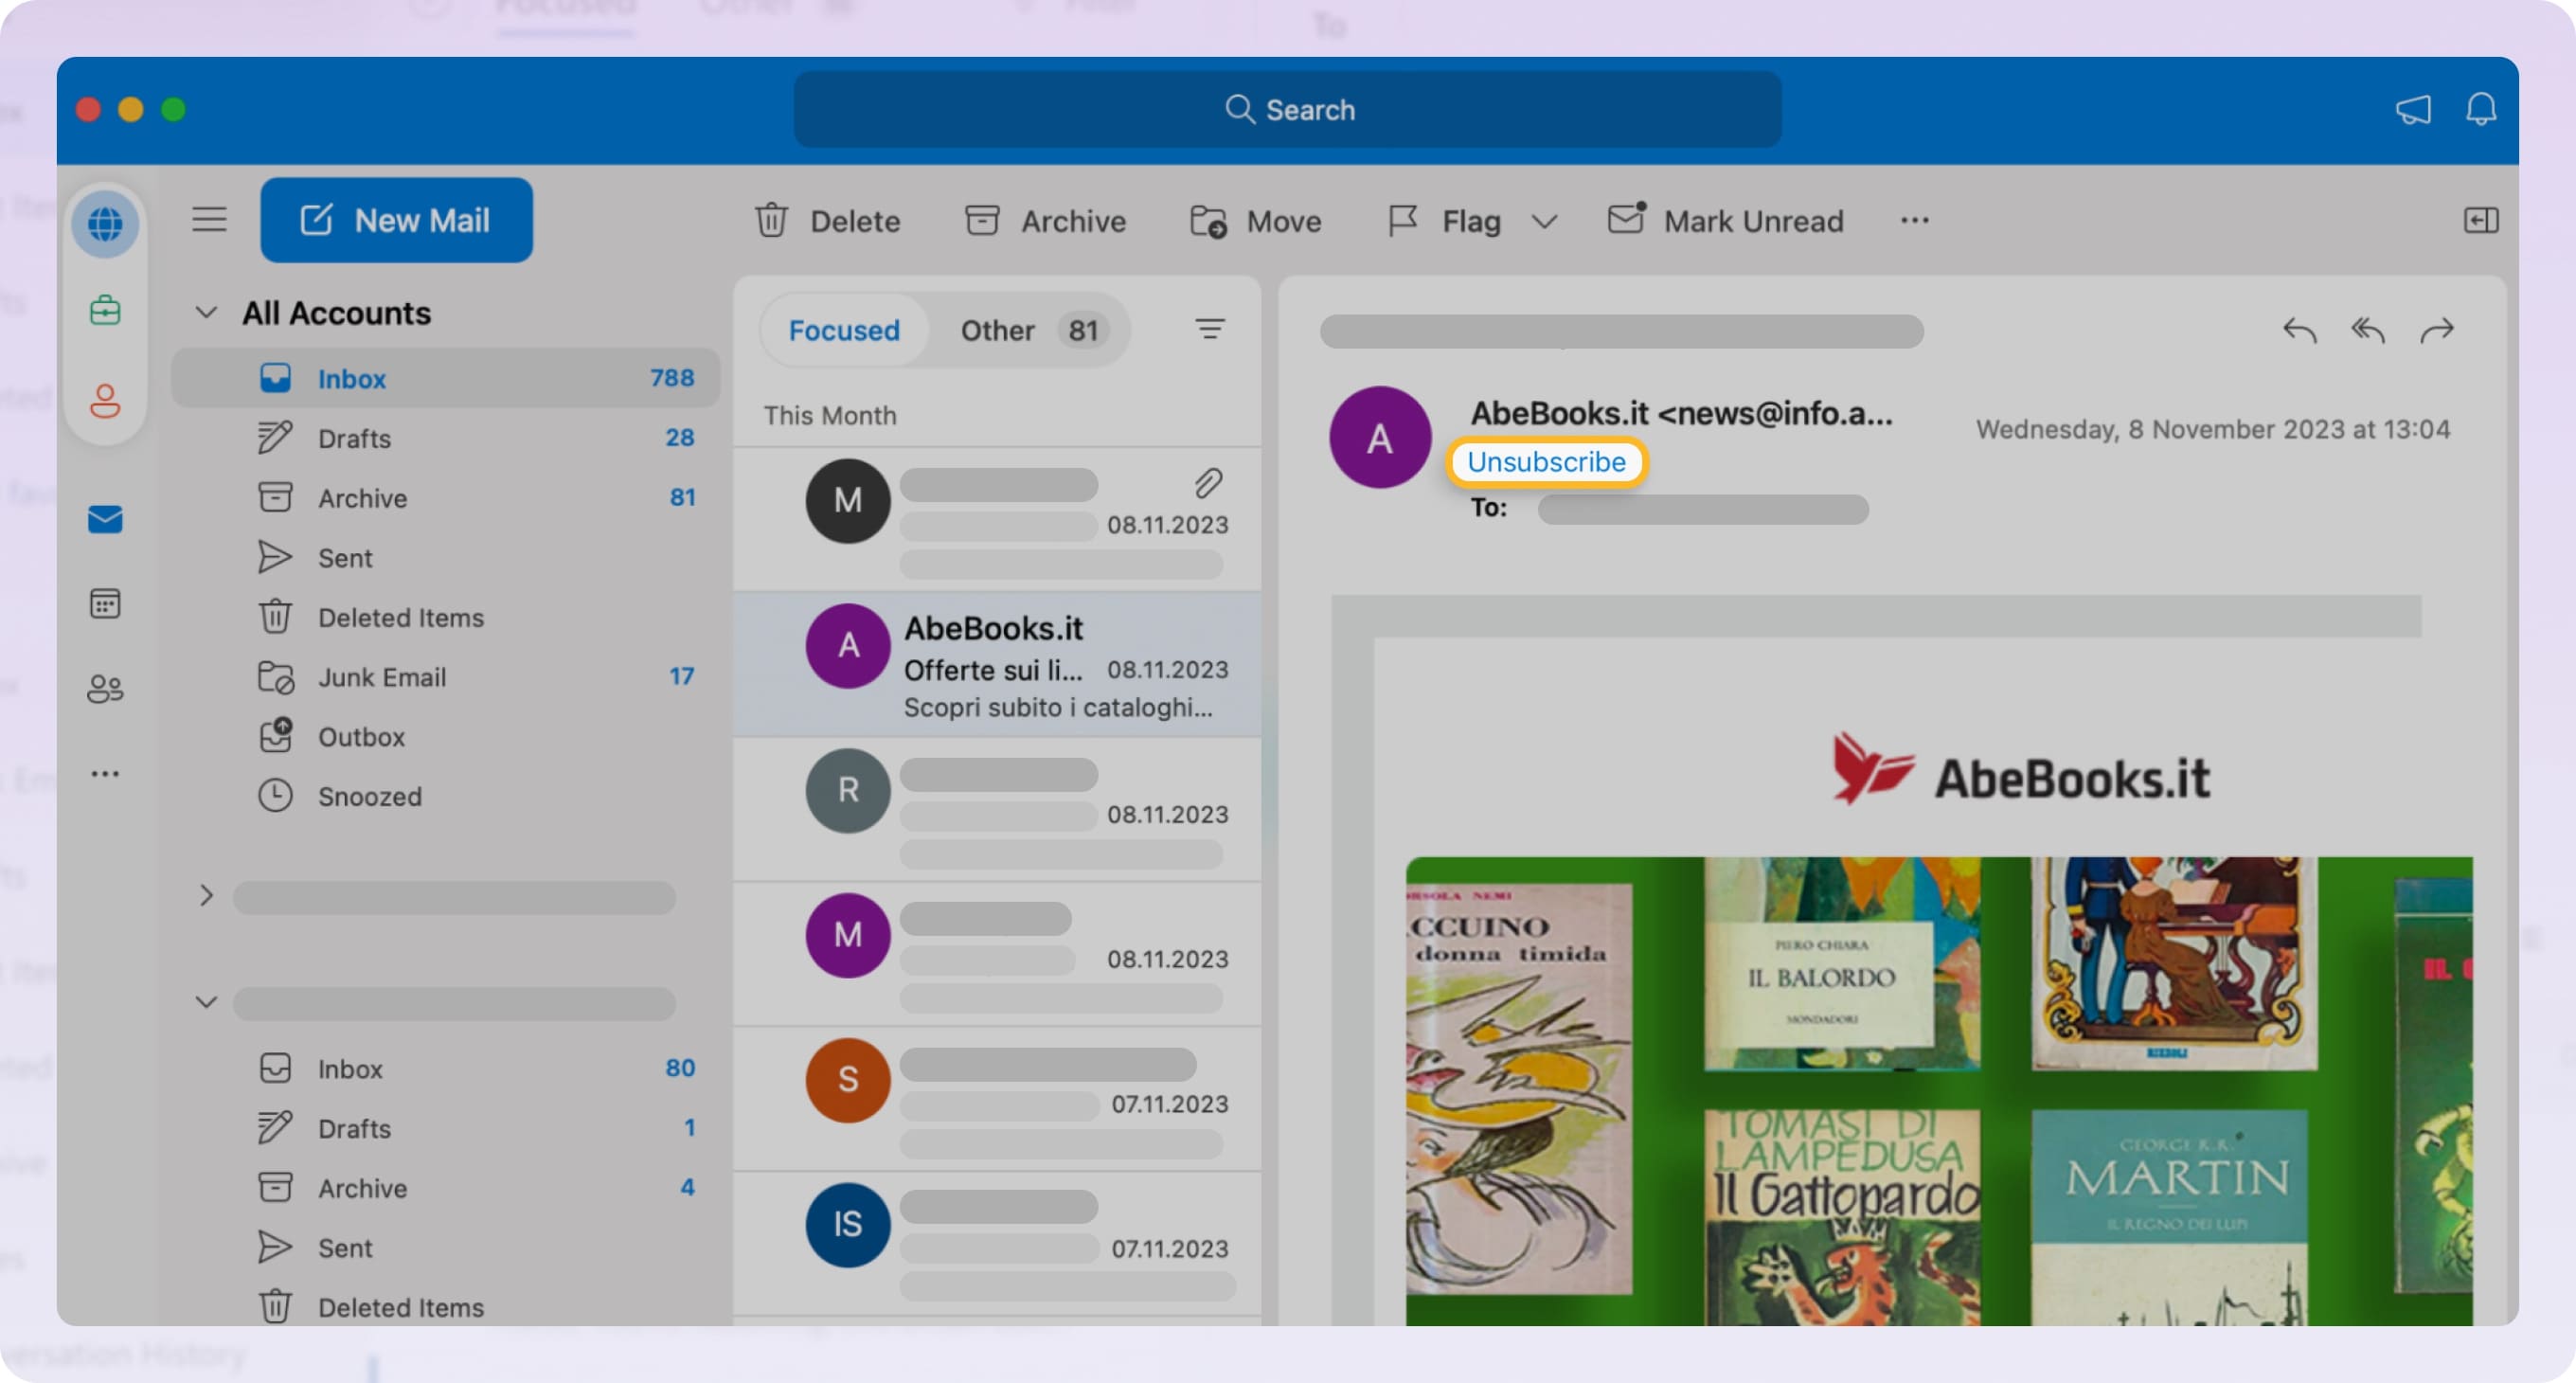Viewport: 2576px width, 1383px height.
Task: Delete the selected email via toolbar
Action: (x=828, y=221)
